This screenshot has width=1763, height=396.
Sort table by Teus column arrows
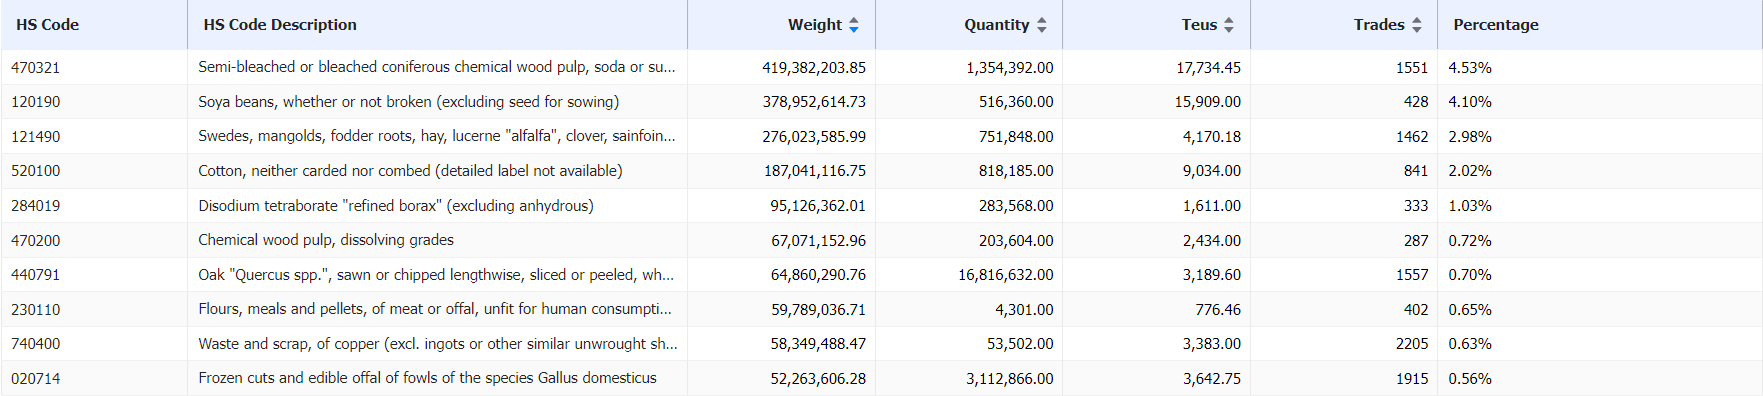click(x=1229, y=25)
